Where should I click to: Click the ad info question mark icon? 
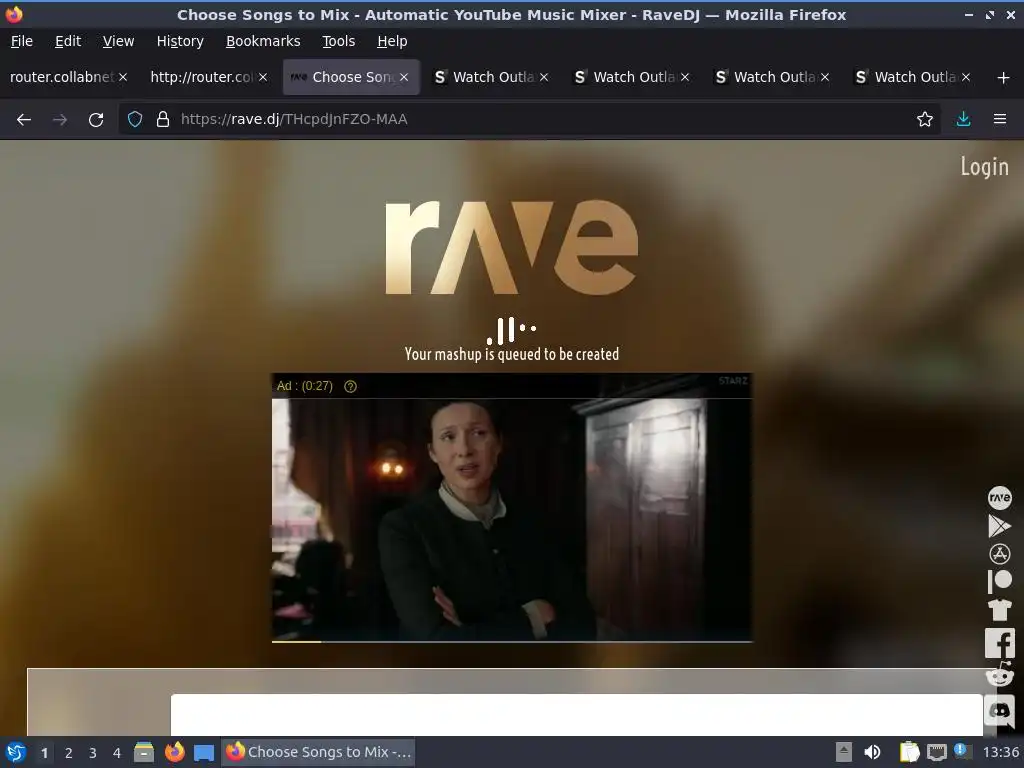350,386
